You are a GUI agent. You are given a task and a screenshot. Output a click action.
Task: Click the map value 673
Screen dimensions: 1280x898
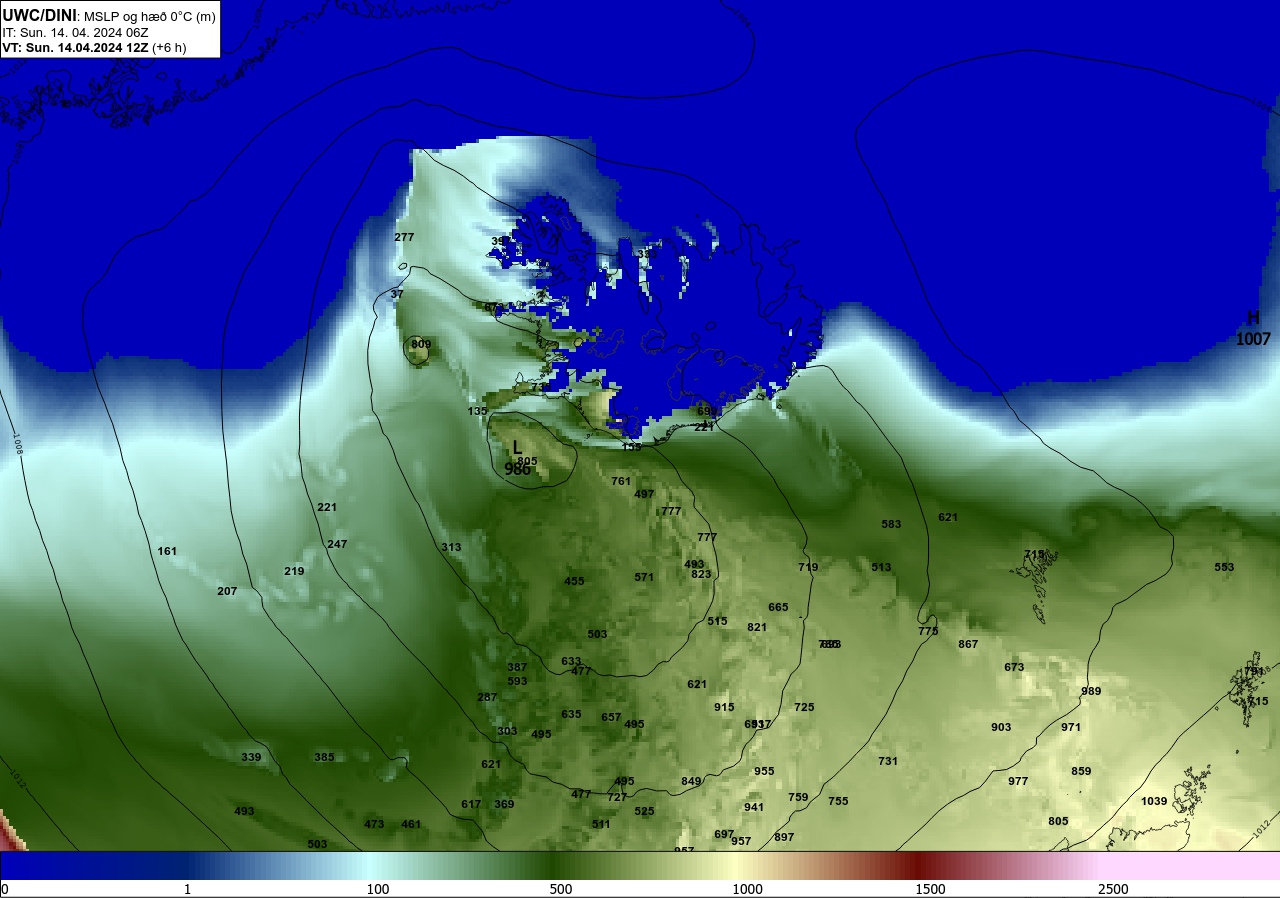[x=1014, y=667]
